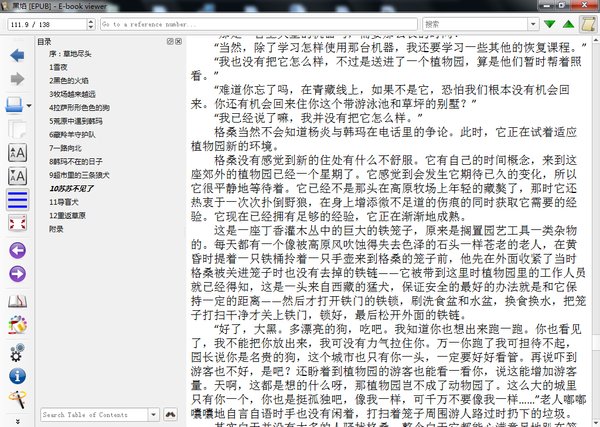Toggle paged mode with scroll icon
600x427 pixels.
click(x=589, y=24)
